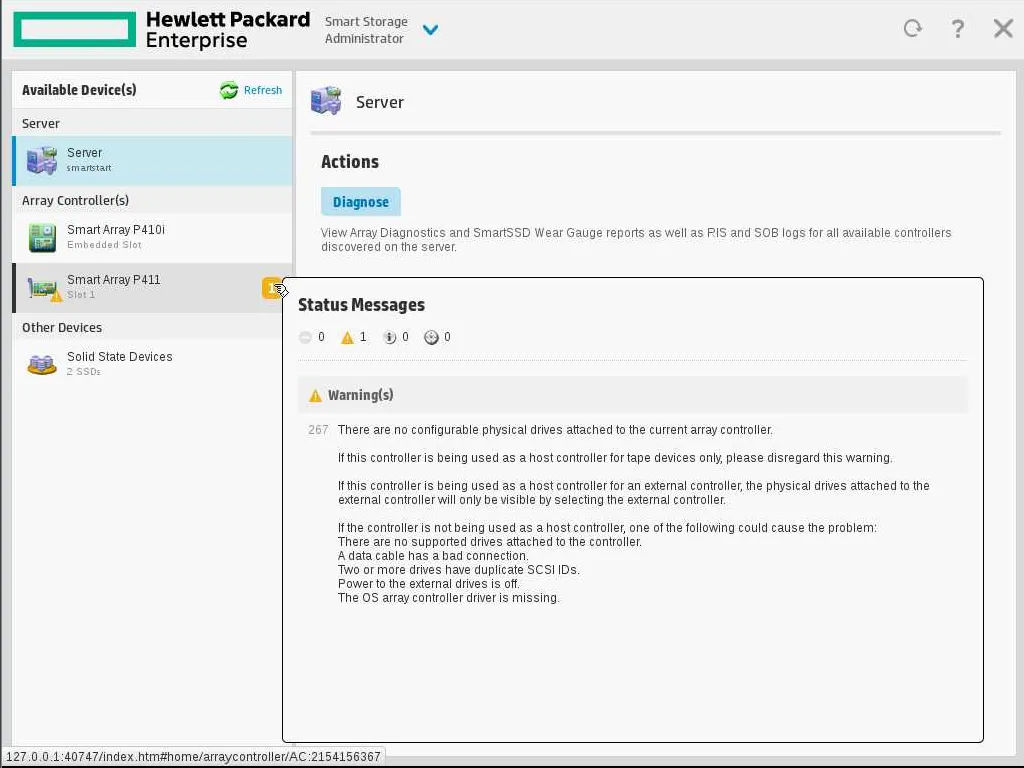Select the Server item labeled smartstart
The image size is (1024, 768).
point(152,161)
